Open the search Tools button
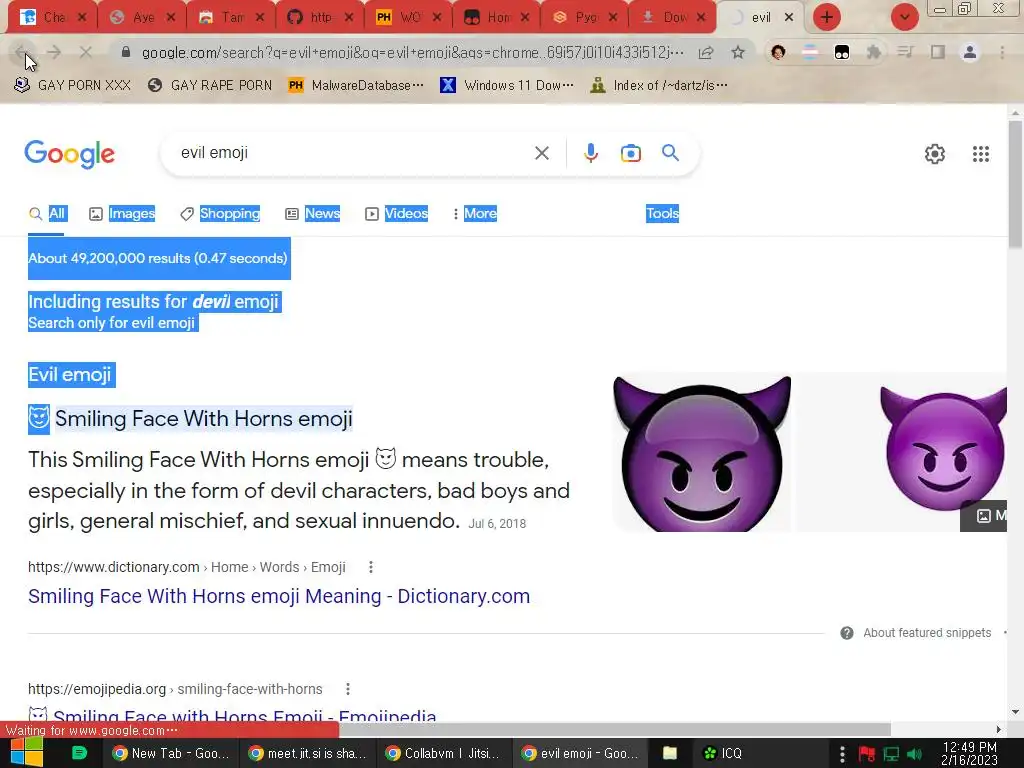The image size is (1024, 768). click(x=662, y=214)
